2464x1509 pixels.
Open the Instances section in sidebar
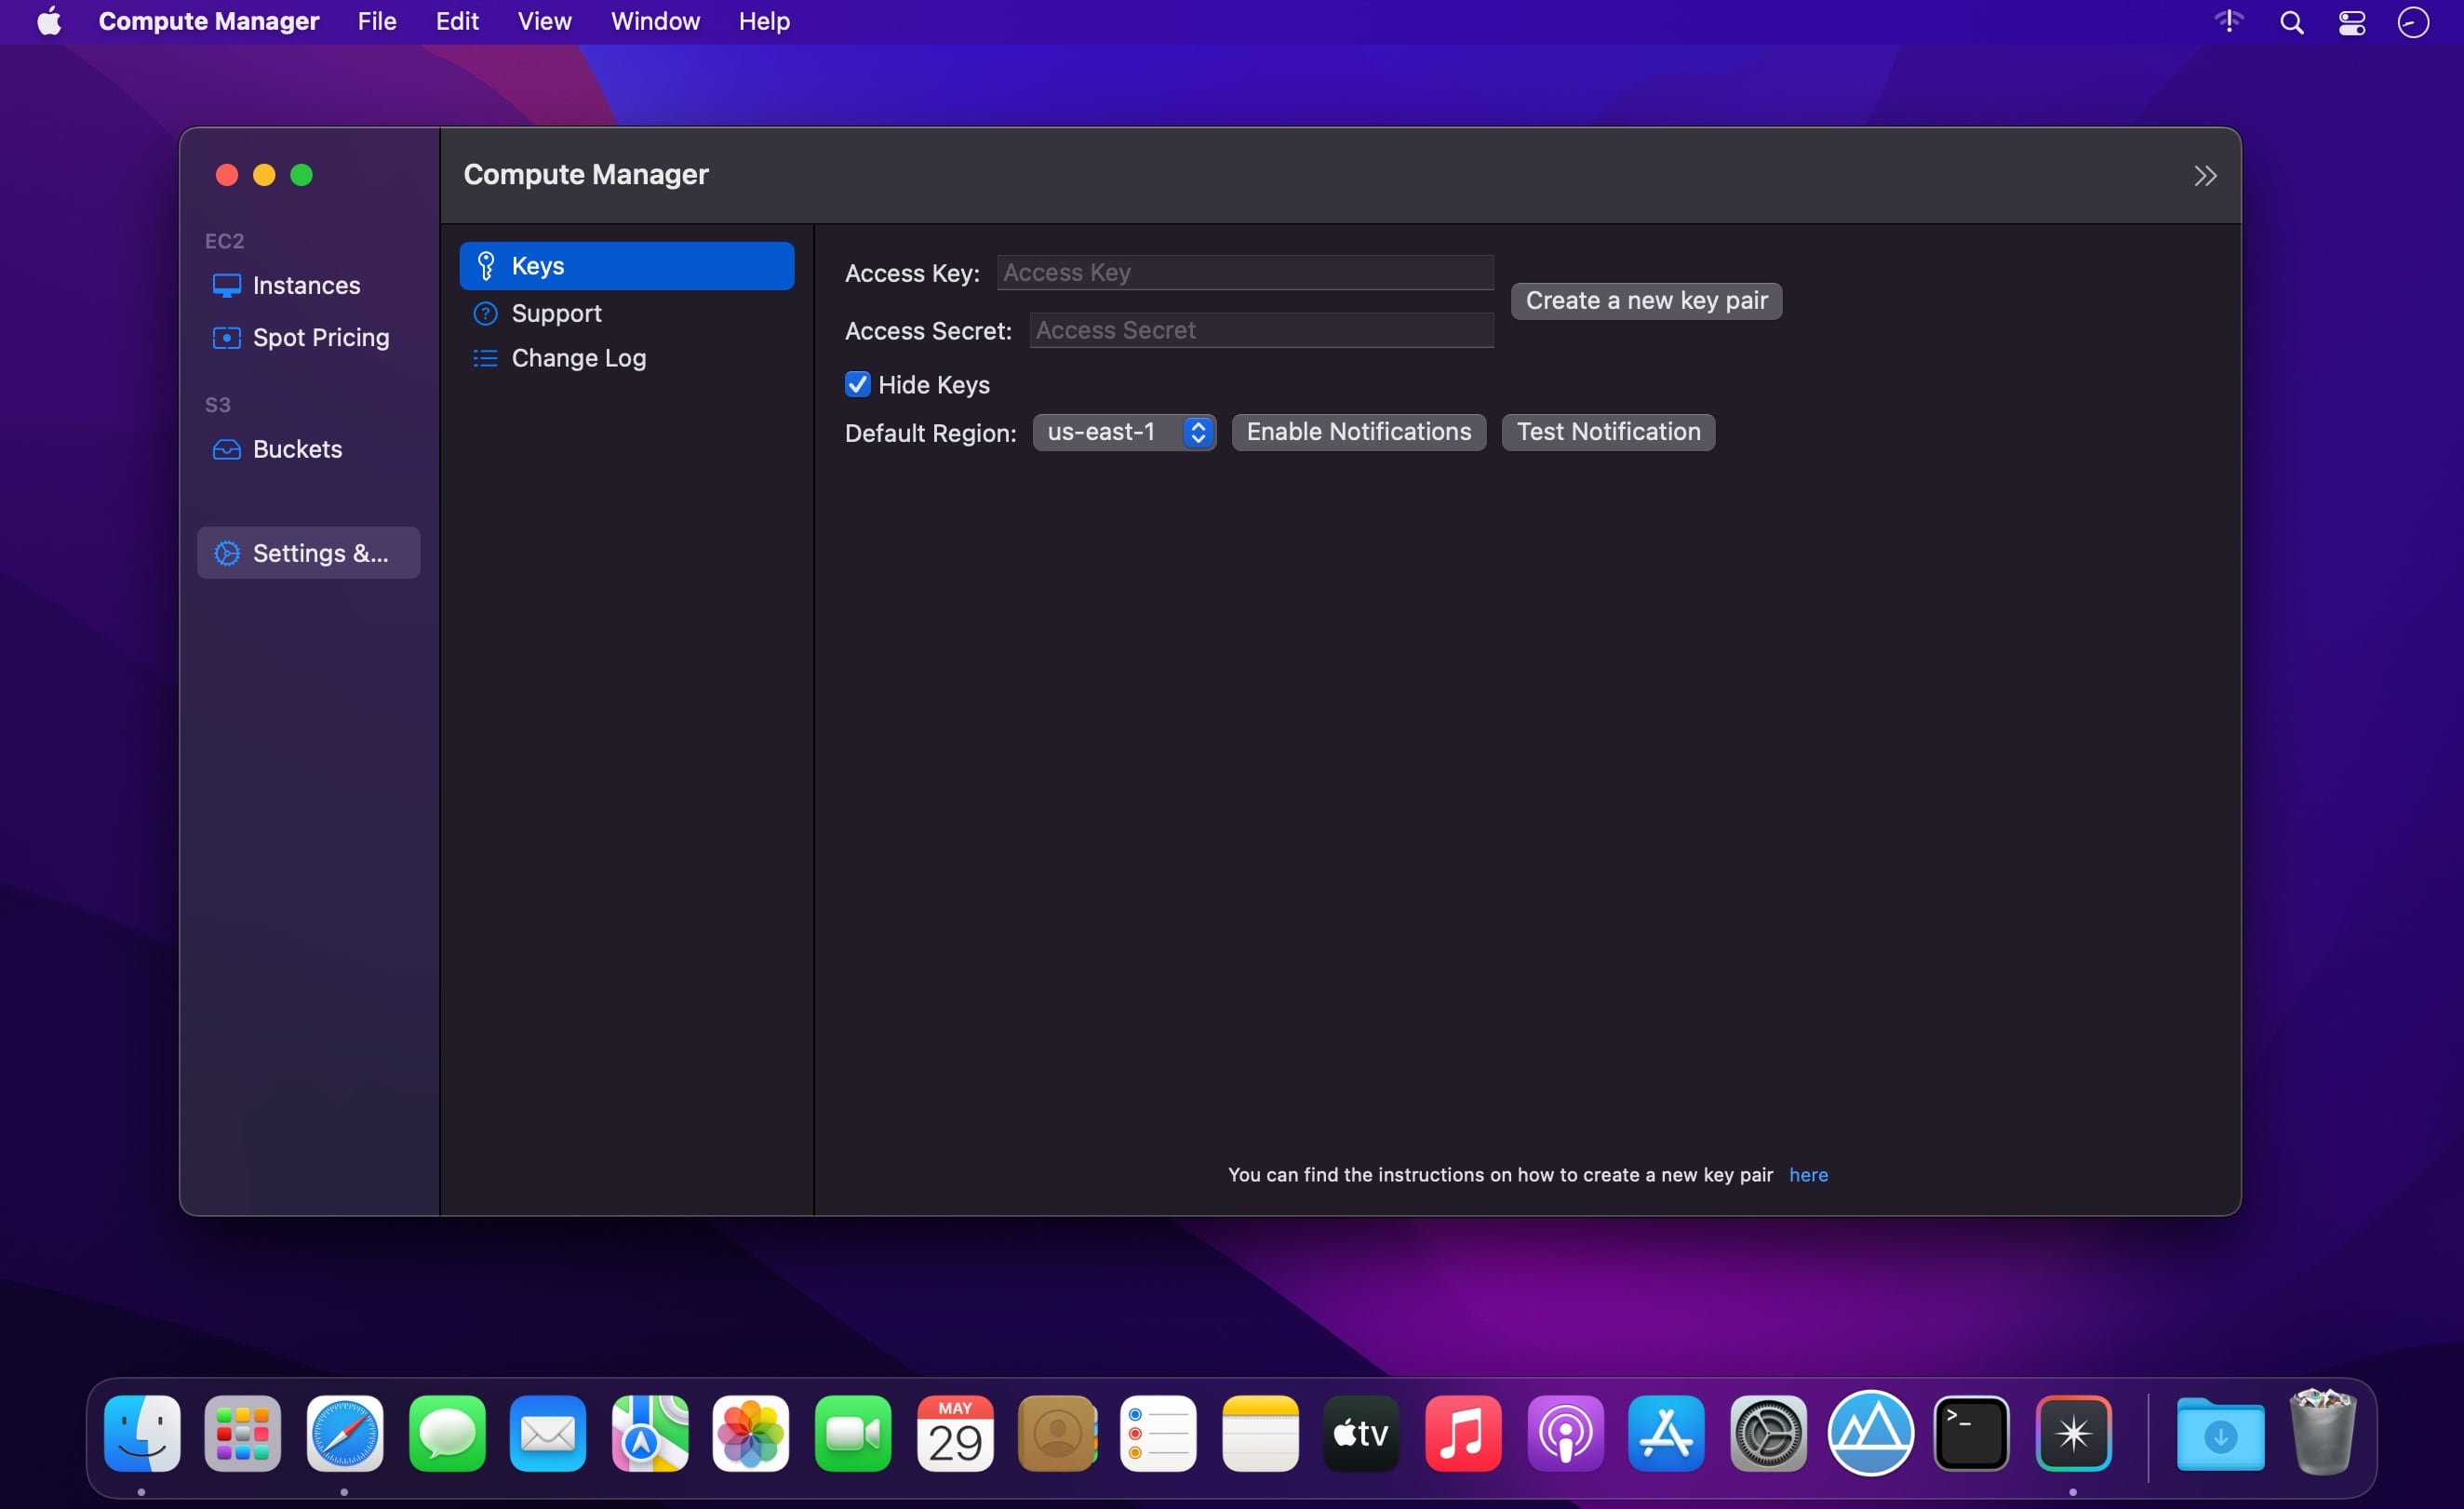click(x=305, y=286)
